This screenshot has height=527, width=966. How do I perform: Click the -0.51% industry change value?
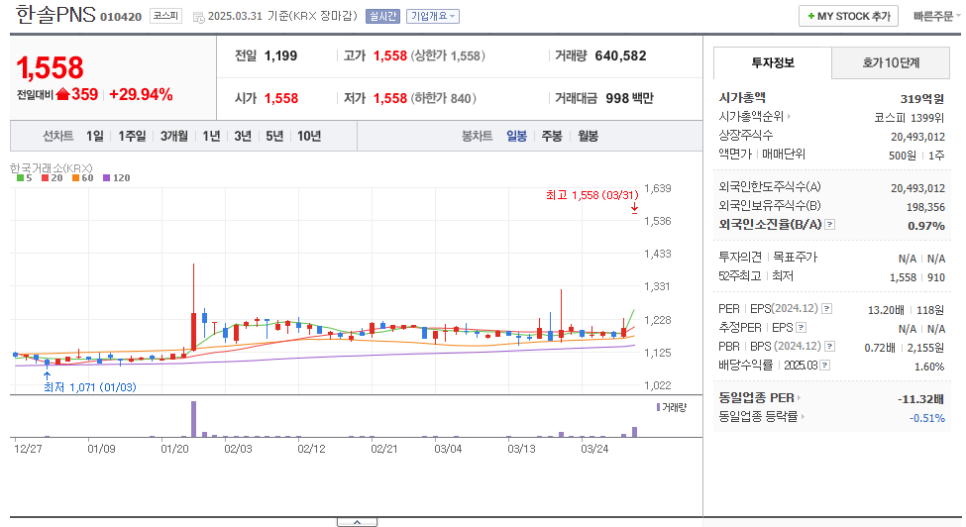[x=927, y=418]
